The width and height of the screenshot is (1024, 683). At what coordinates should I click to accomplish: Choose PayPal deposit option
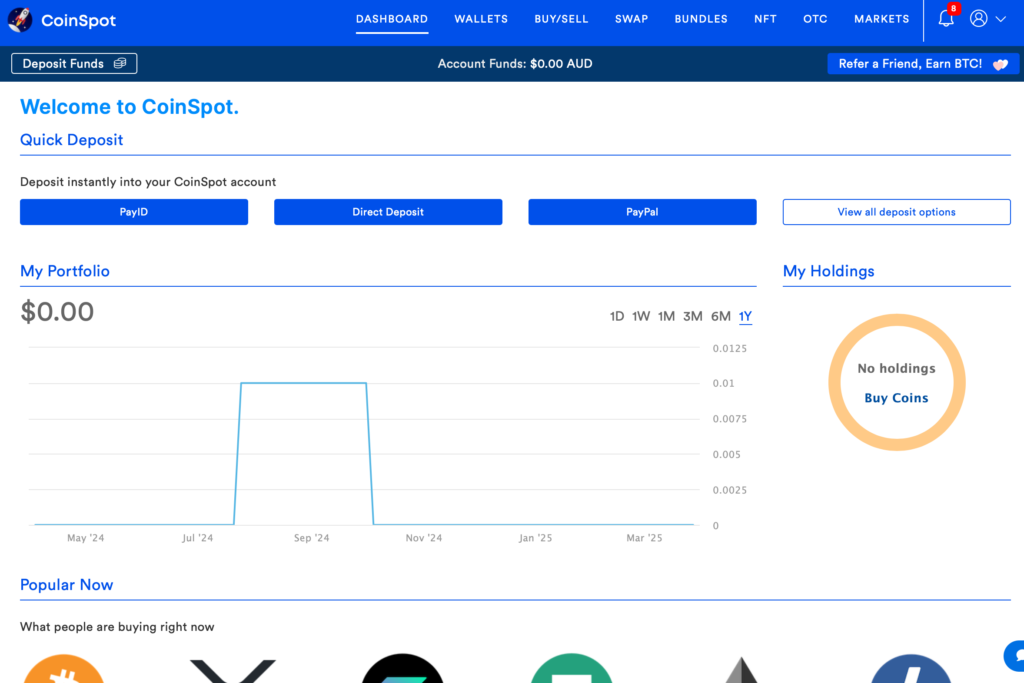tap(642, 212)
